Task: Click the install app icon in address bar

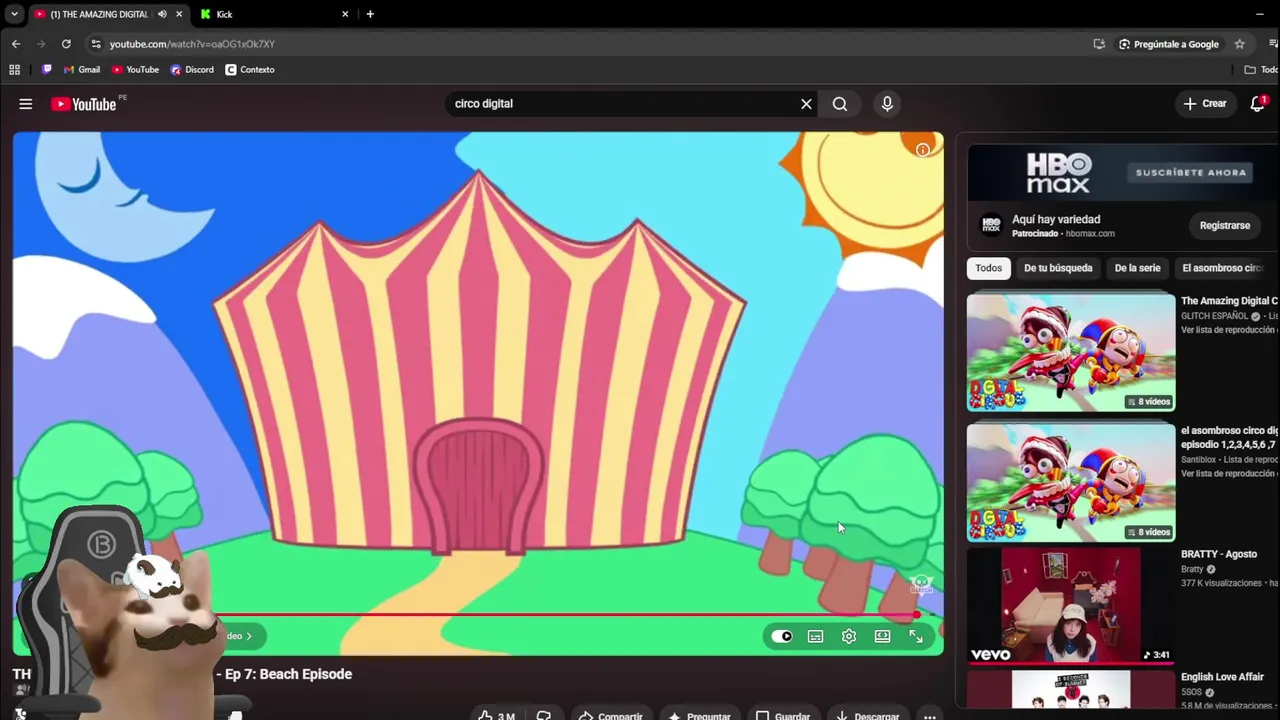Action: coord(1099,44)
